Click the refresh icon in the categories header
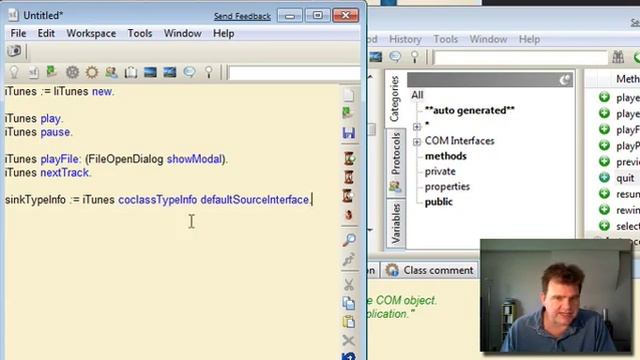The height and width of the screenshot is (360, 640). [x=565, y=80]
